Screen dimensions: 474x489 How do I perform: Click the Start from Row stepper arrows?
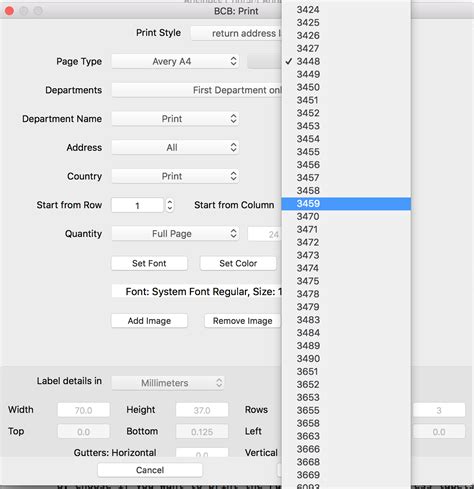(170, 205)
